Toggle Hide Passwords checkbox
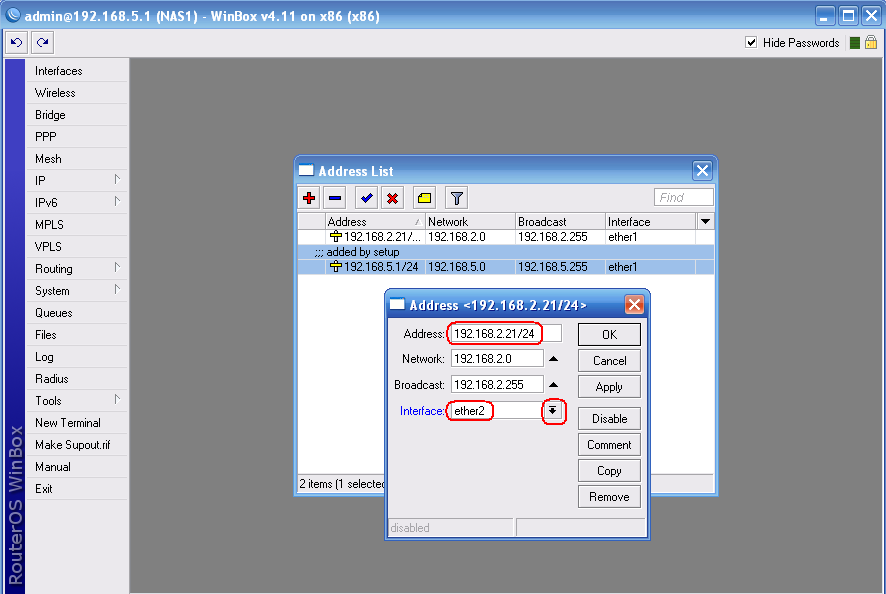This screenshot has width=886, height=594. pyautogui.click(x=751, y=42)
